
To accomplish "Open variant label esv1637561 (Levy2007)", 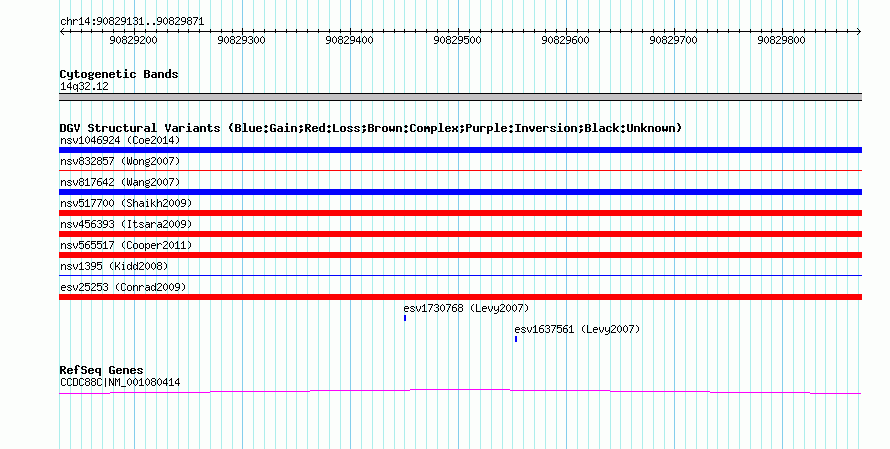I will tap(577, 329).
